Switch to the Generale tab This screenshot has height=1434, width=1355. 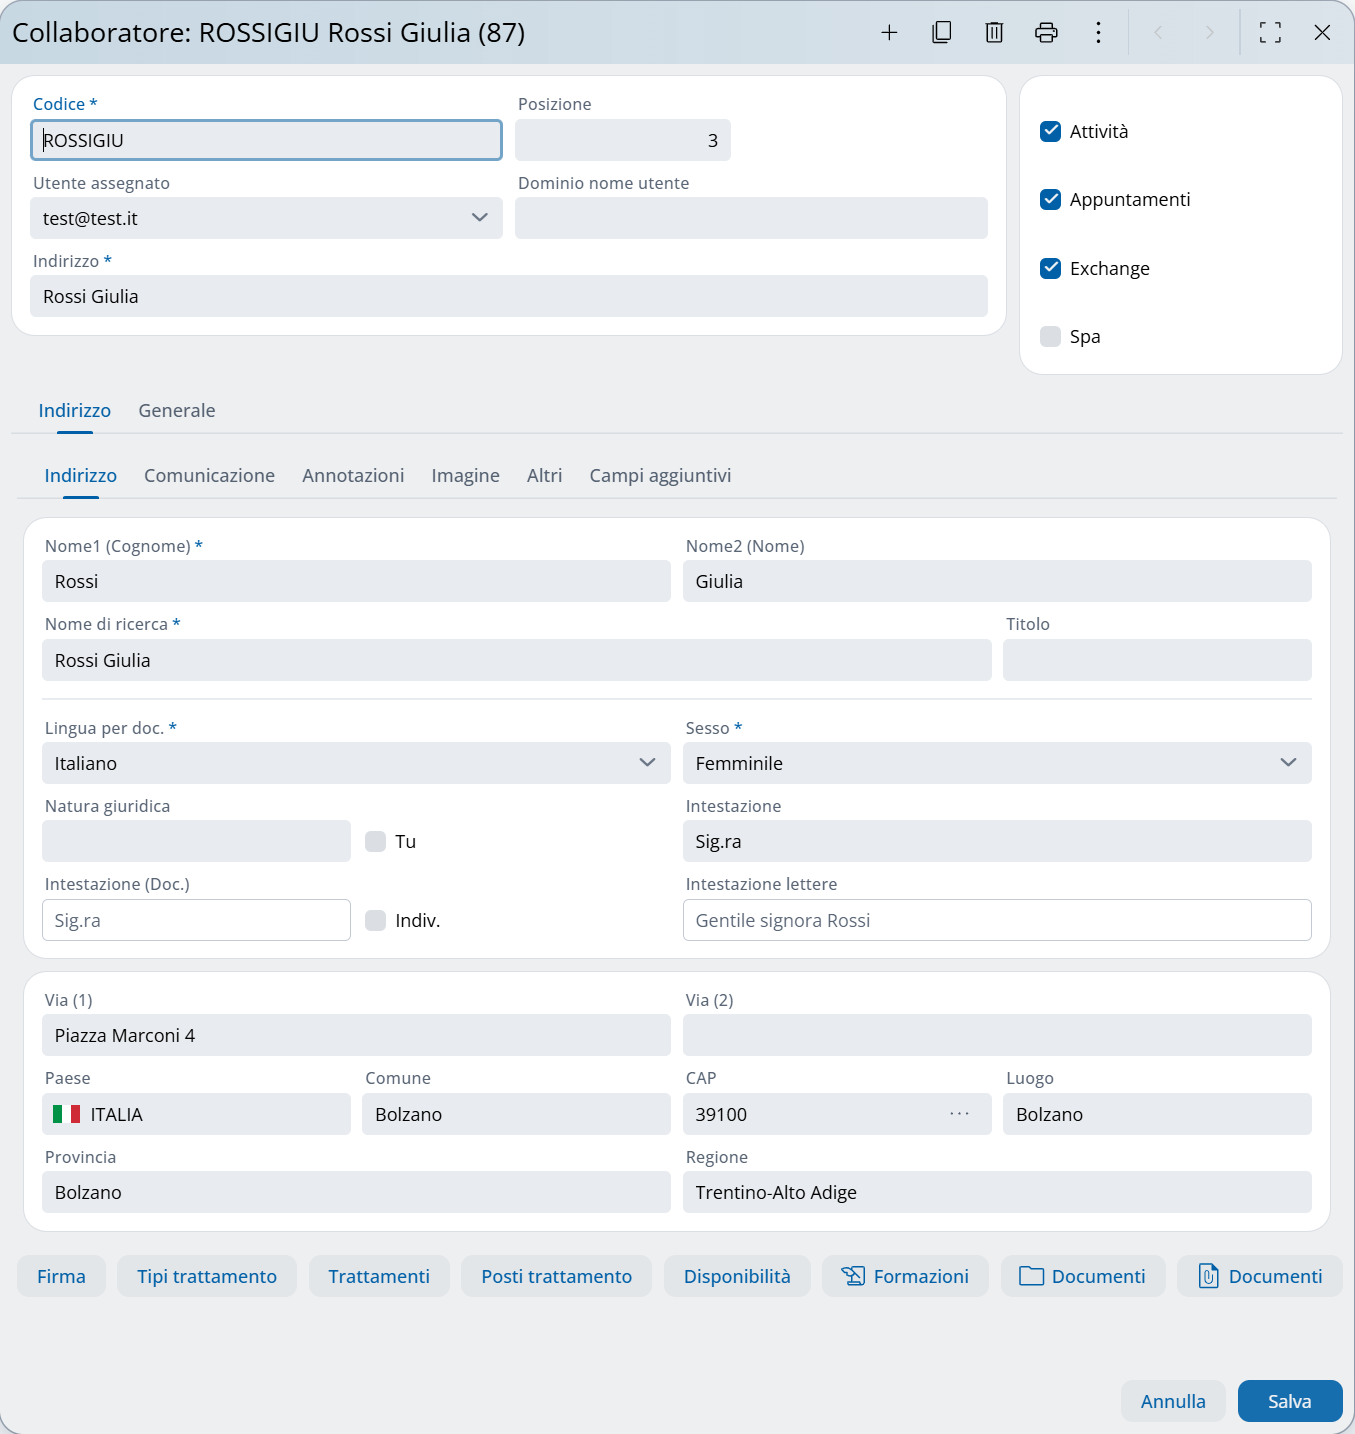177,410
